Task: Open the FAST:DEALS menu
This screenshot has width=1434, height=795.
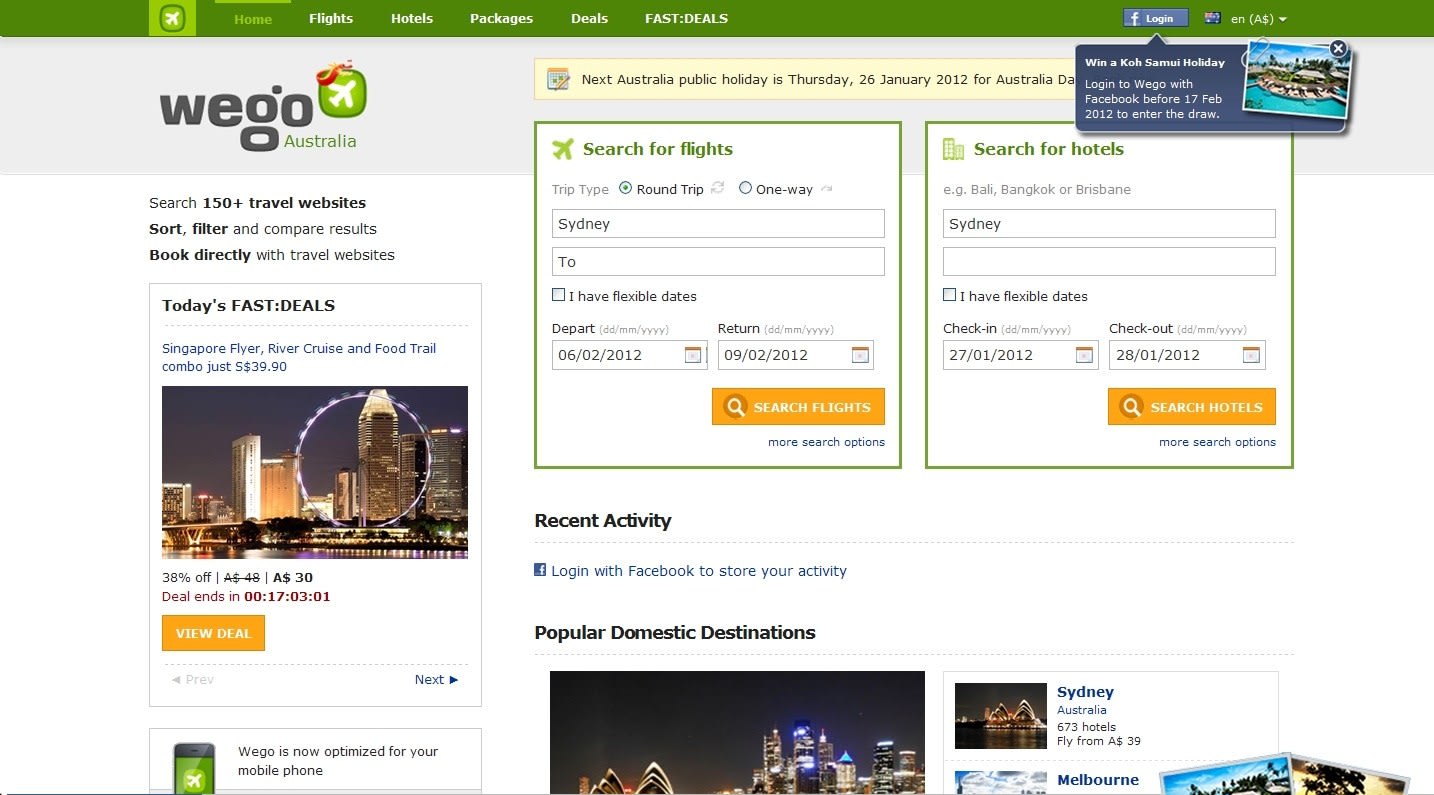Action: (686, 18)
